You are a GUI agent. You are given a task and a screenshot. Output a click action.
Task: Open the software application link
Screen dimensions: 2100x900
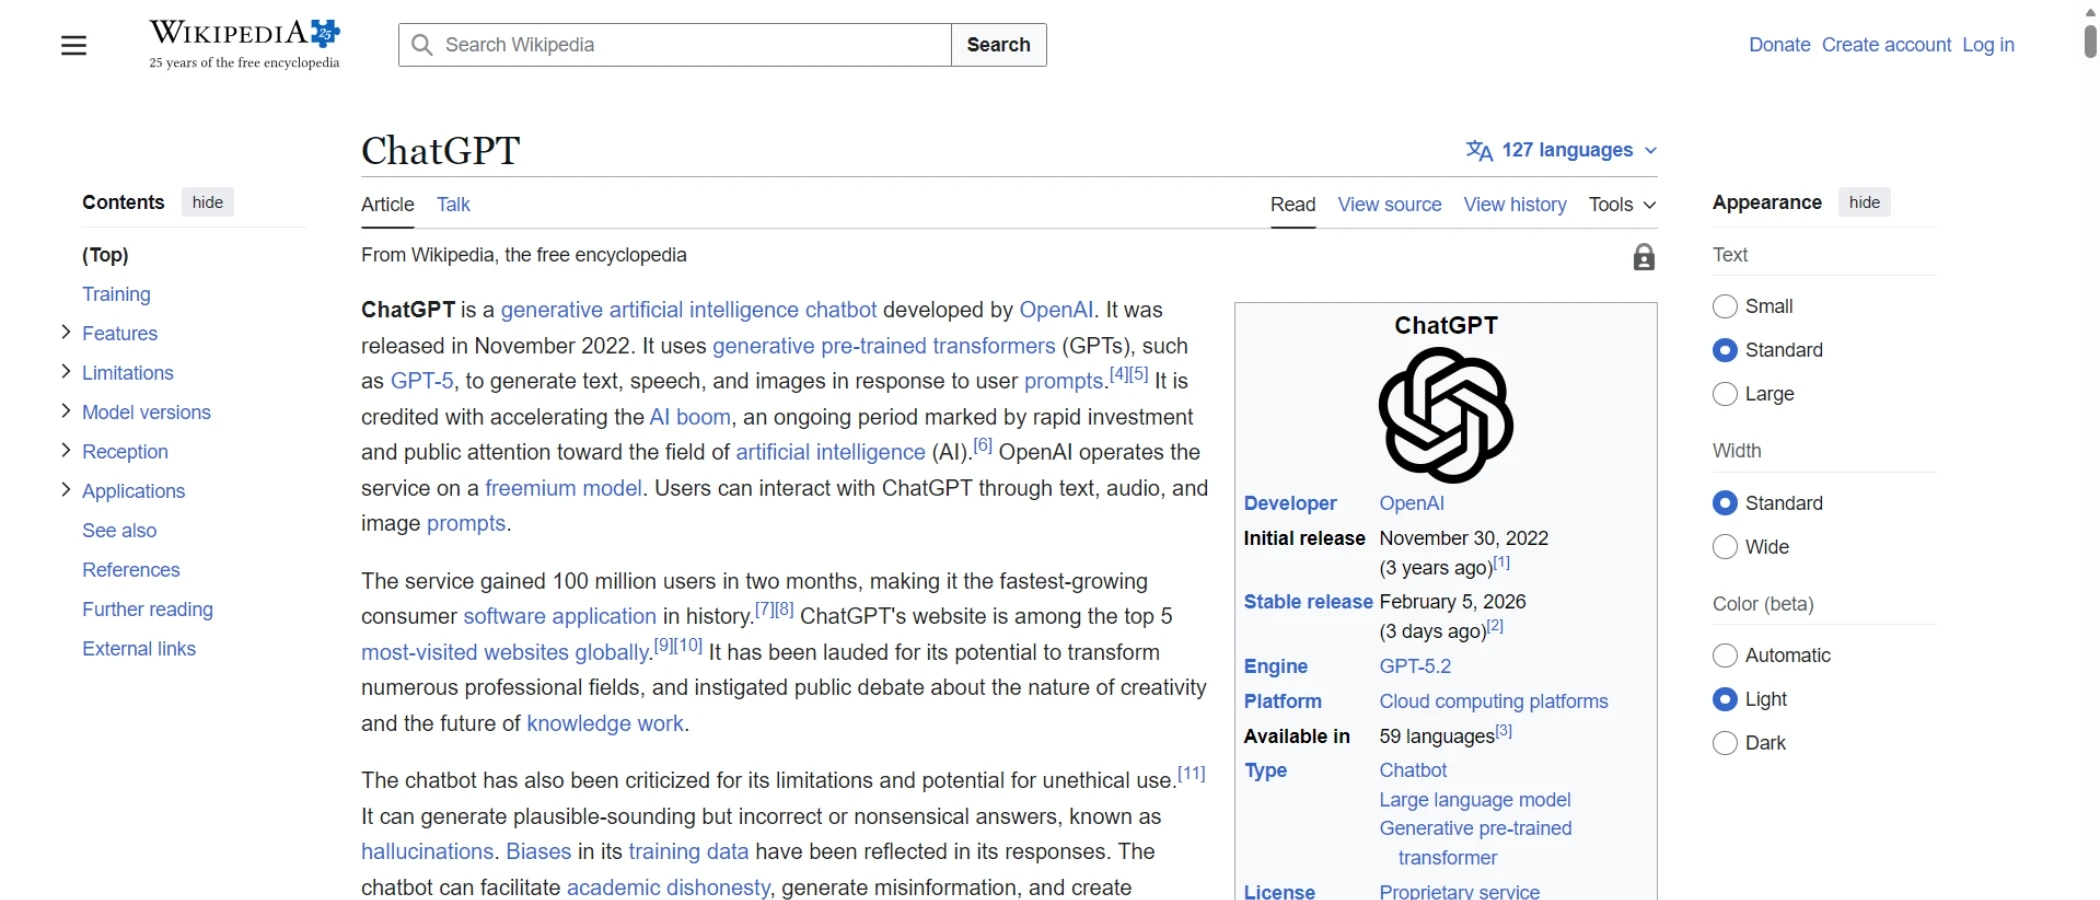point(560,616)
